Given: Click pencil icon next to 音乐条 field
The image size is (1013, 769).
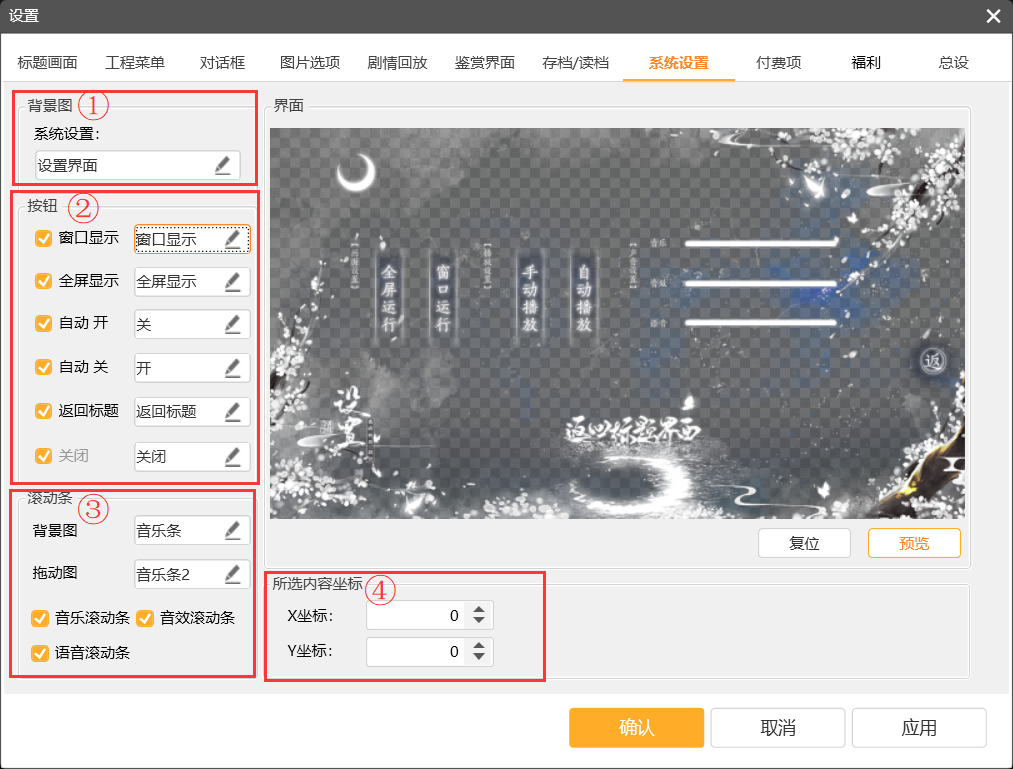Looking at the screenshot, I should pyautogui.click(x=233, y=530).
